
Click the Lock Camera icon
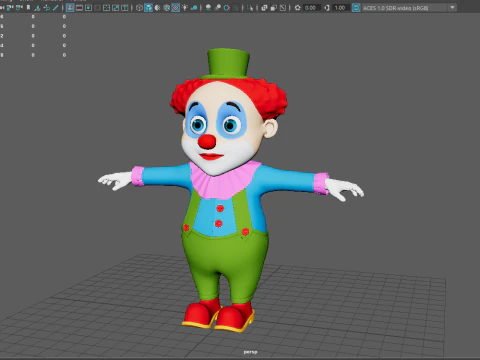(x=10, y=8)
